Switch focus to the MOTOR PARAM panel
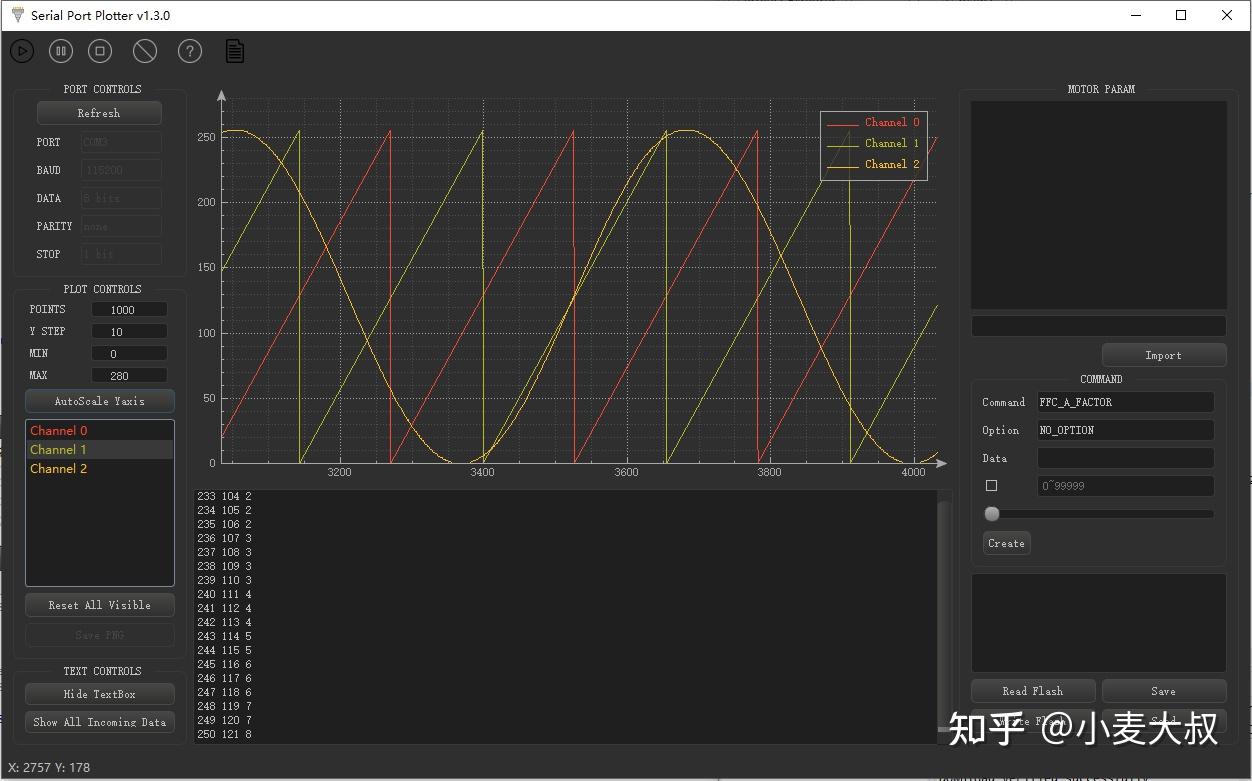This screenshot has height=781, width=1252. click(1098, 204)
